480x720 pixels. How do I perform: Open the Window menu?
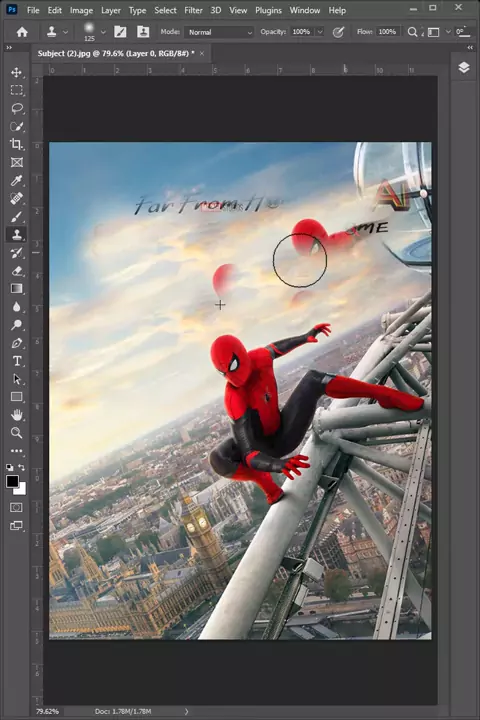[305, 10]
